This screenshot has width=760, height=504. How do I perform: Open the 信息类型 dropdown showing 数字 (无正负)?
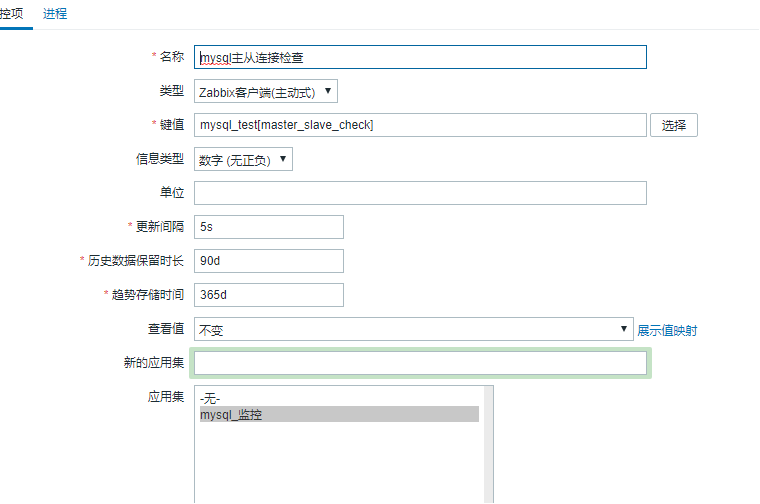tap(243, 159)
